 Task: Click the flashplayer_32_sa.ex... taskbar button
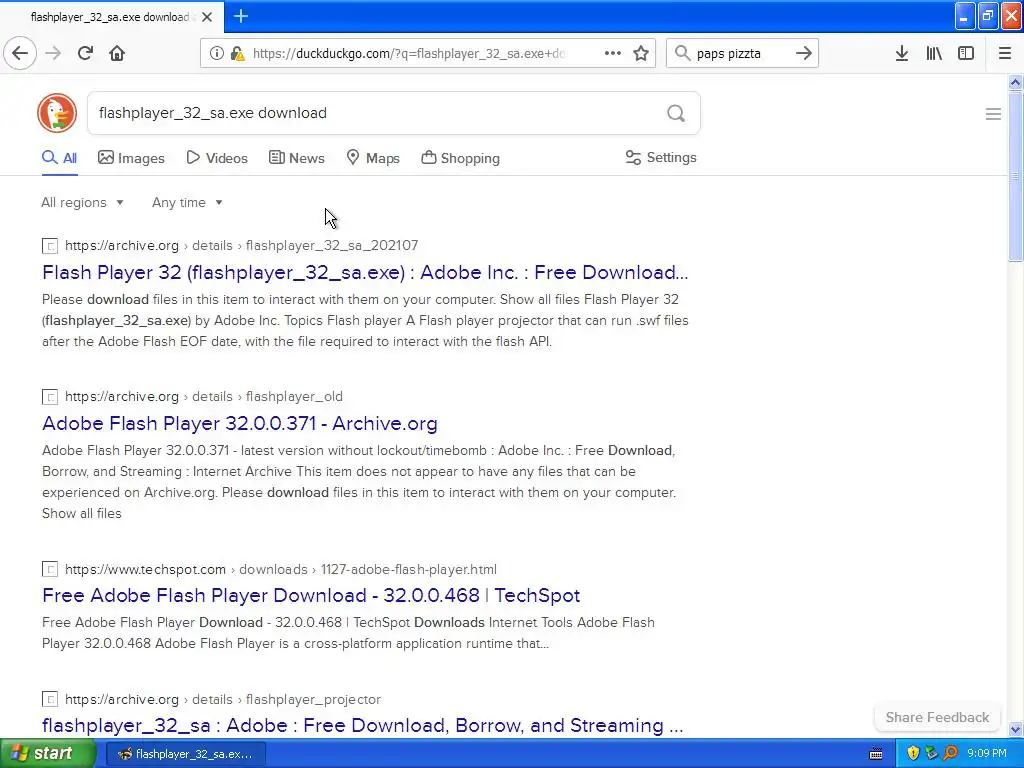click(x=185, y=754)
